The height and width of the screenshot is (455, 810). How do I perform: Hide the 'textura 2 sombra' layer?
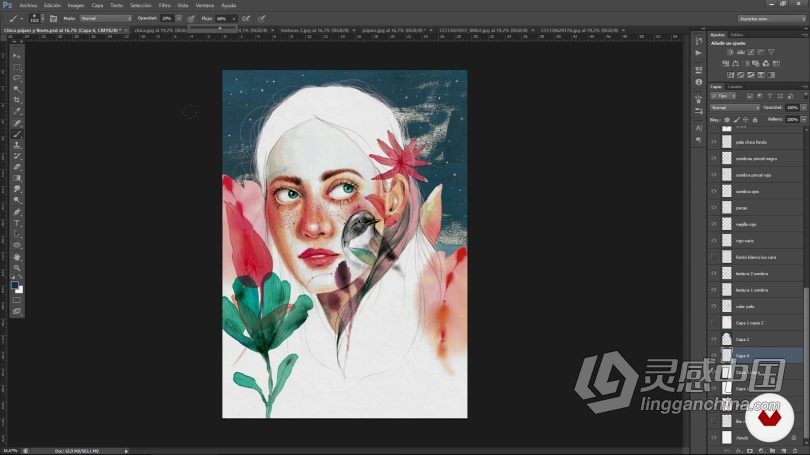click(x=714, y=274)
